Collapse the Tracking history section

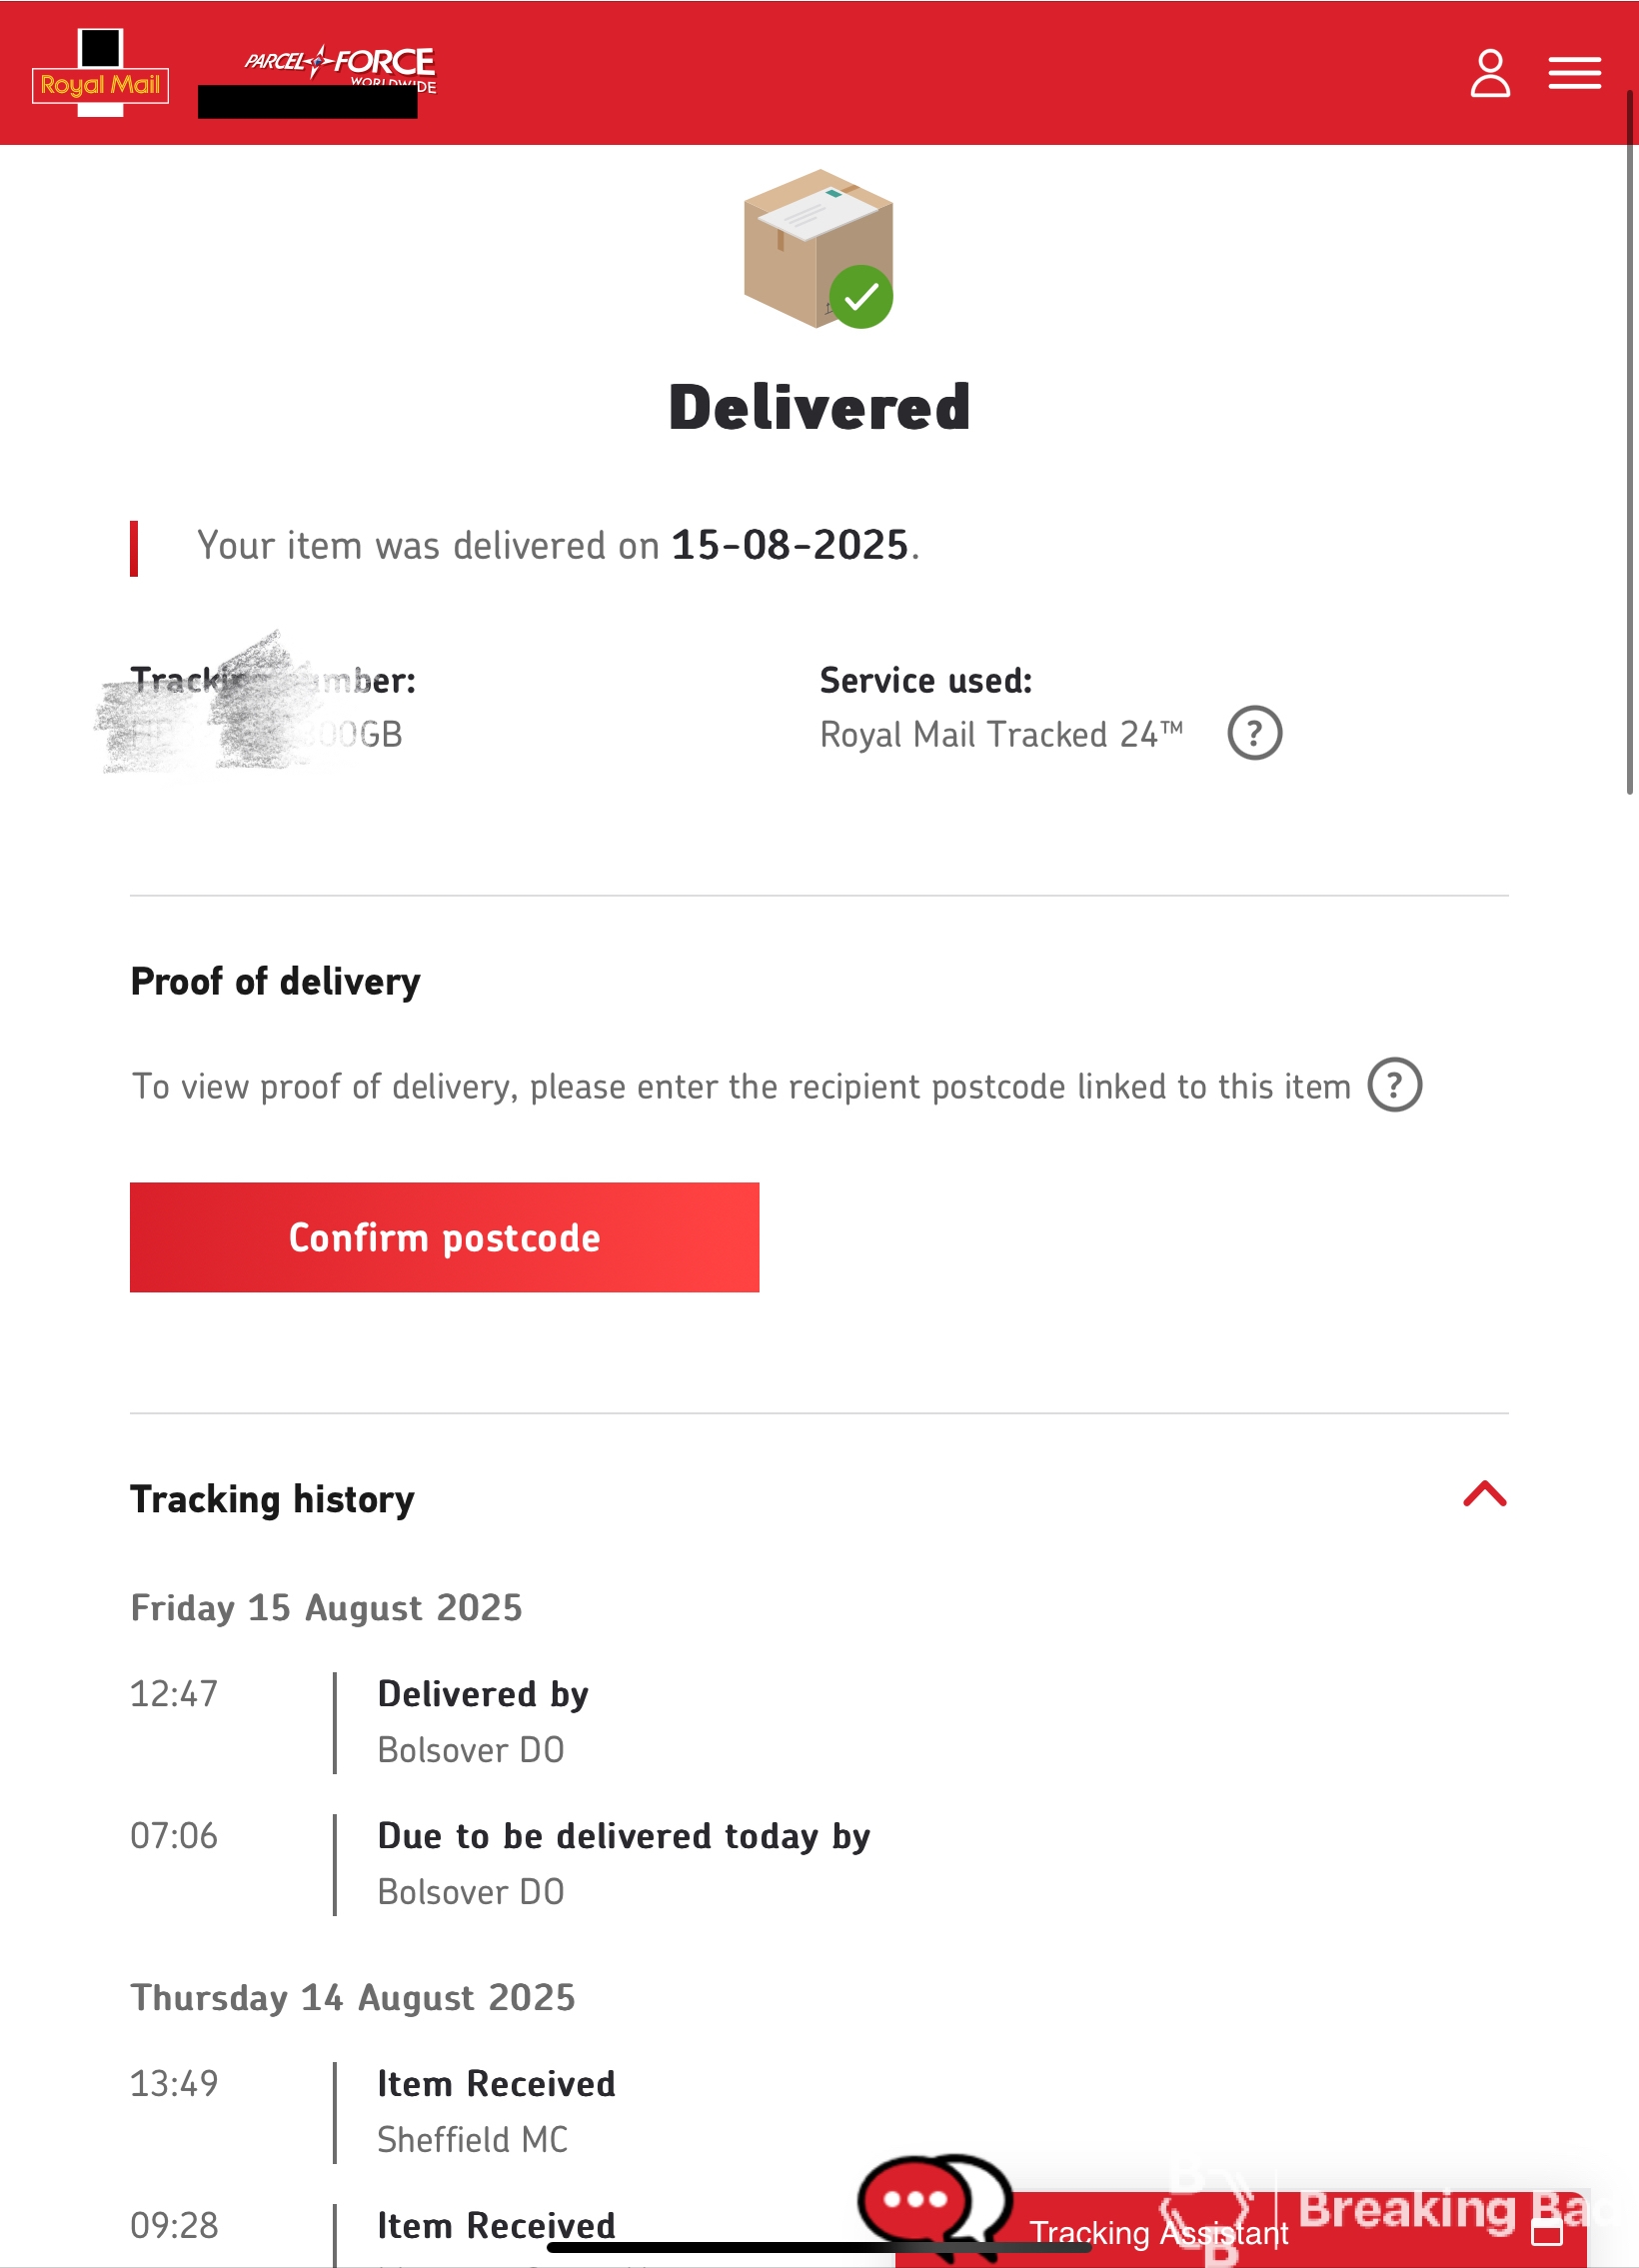click(x=1484, y=1494)
